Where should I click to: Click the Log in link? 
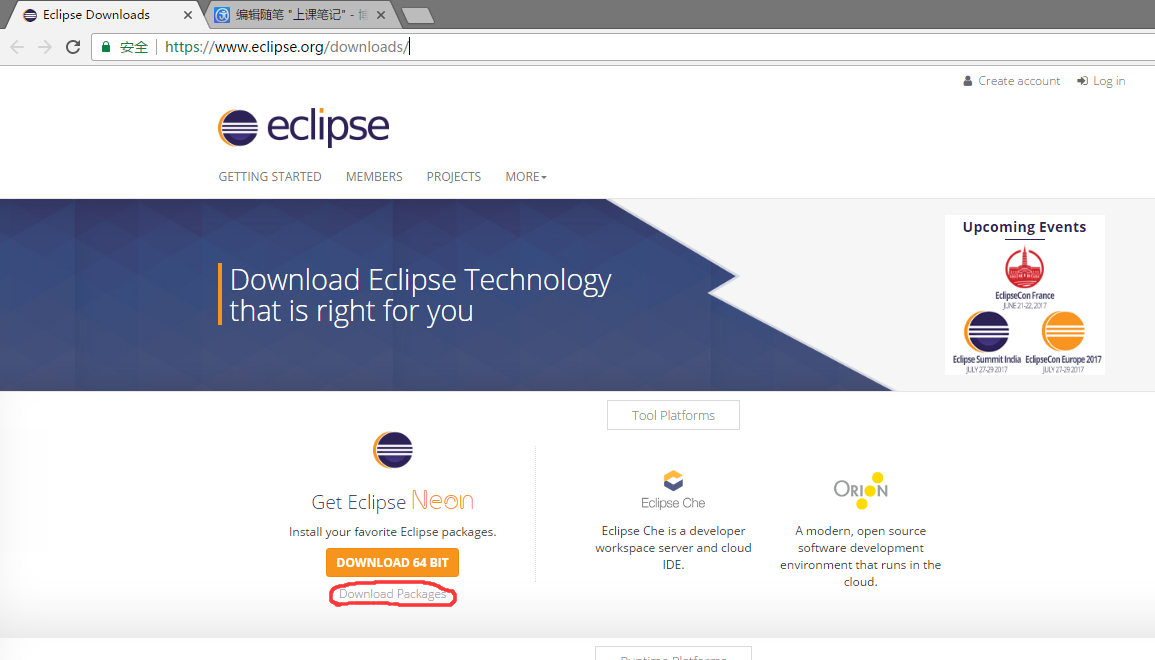click(x=1109, y=81)
